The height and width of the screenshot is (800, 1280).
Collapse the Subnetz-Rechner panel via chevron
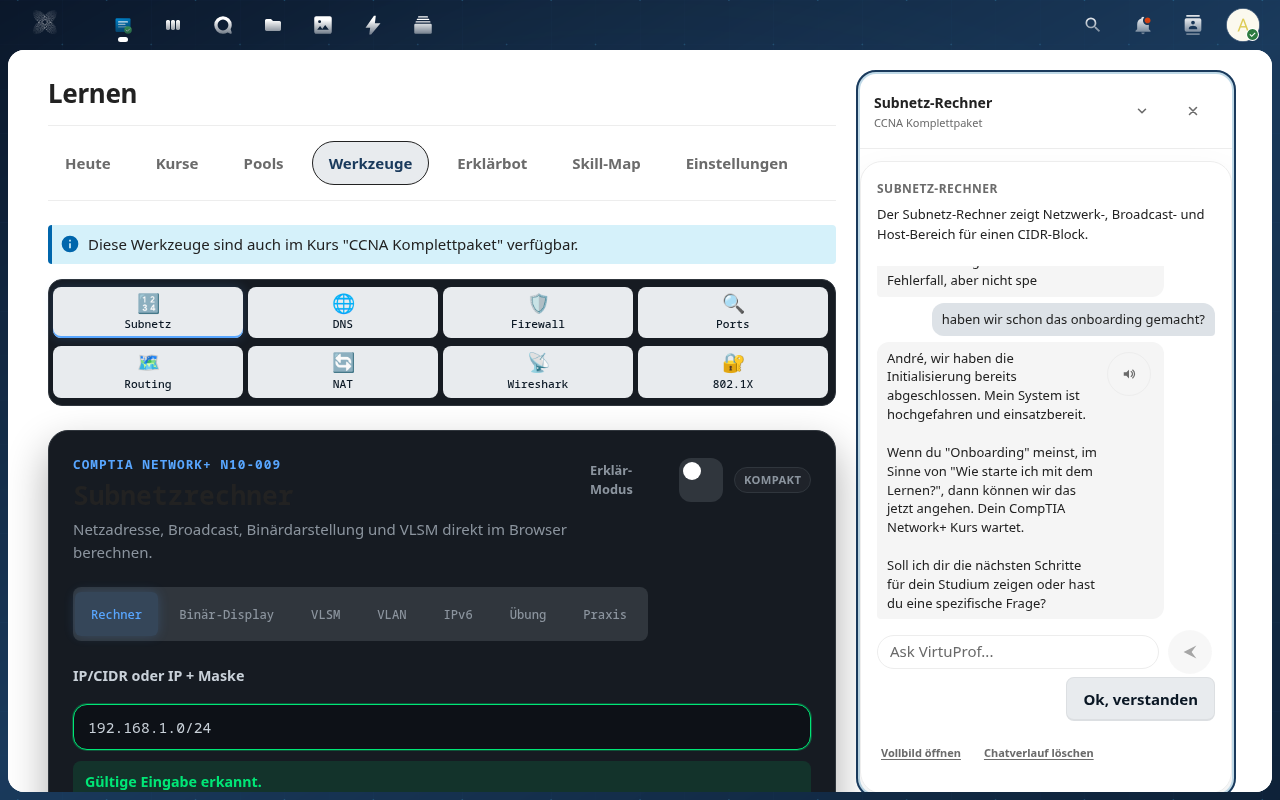1141,111
